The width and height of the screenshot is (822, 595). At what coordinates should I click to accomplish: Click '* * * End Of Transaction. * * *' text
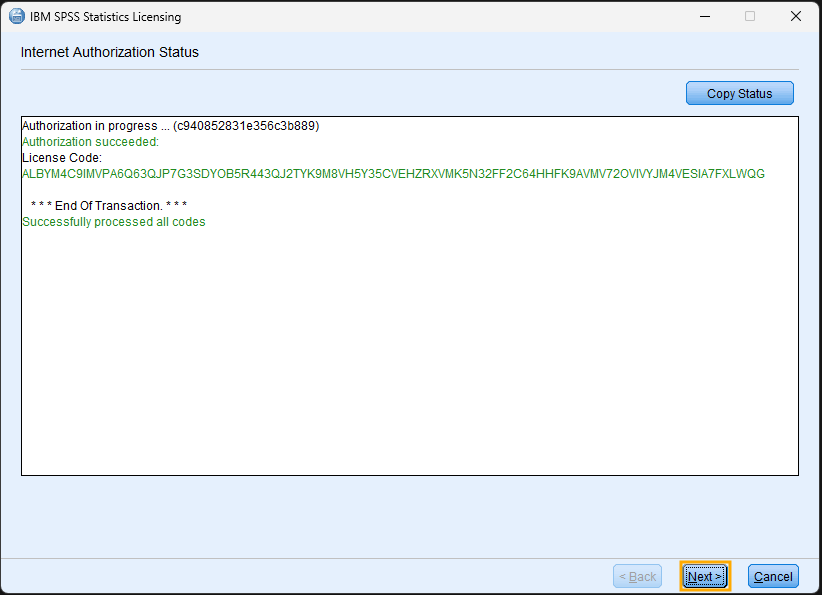109,205
